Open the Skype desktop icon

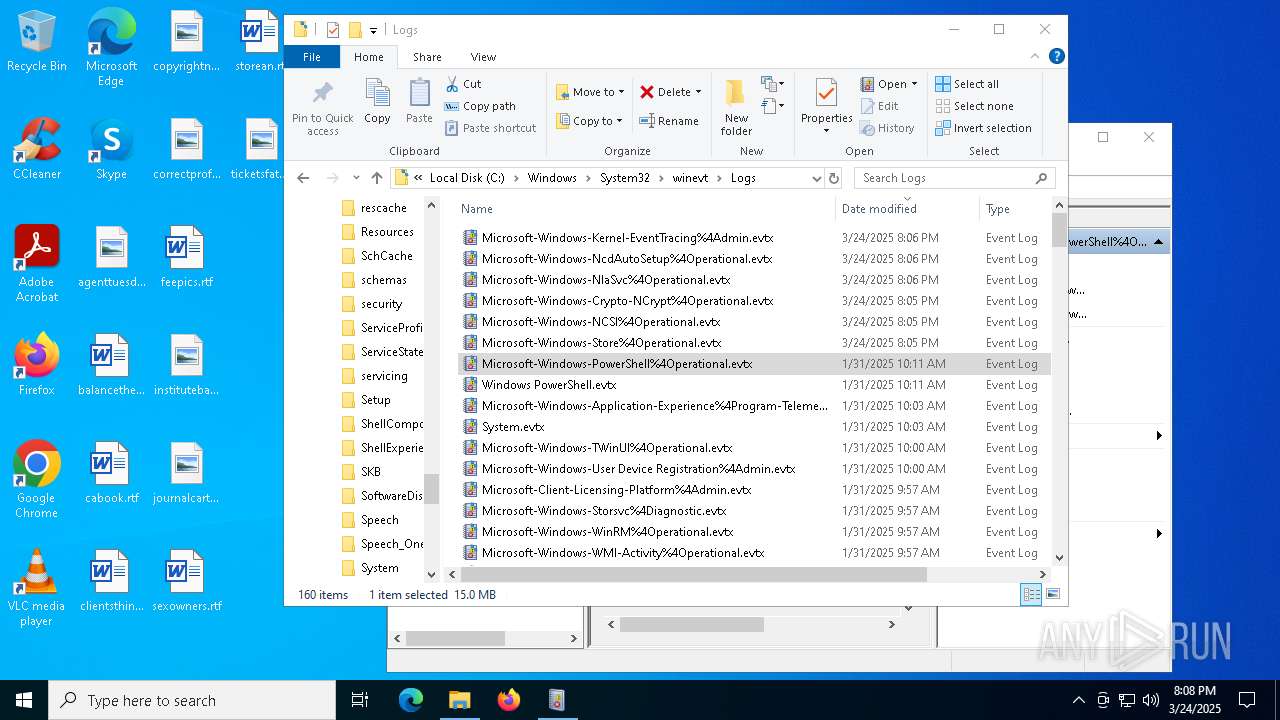point(111,150)
